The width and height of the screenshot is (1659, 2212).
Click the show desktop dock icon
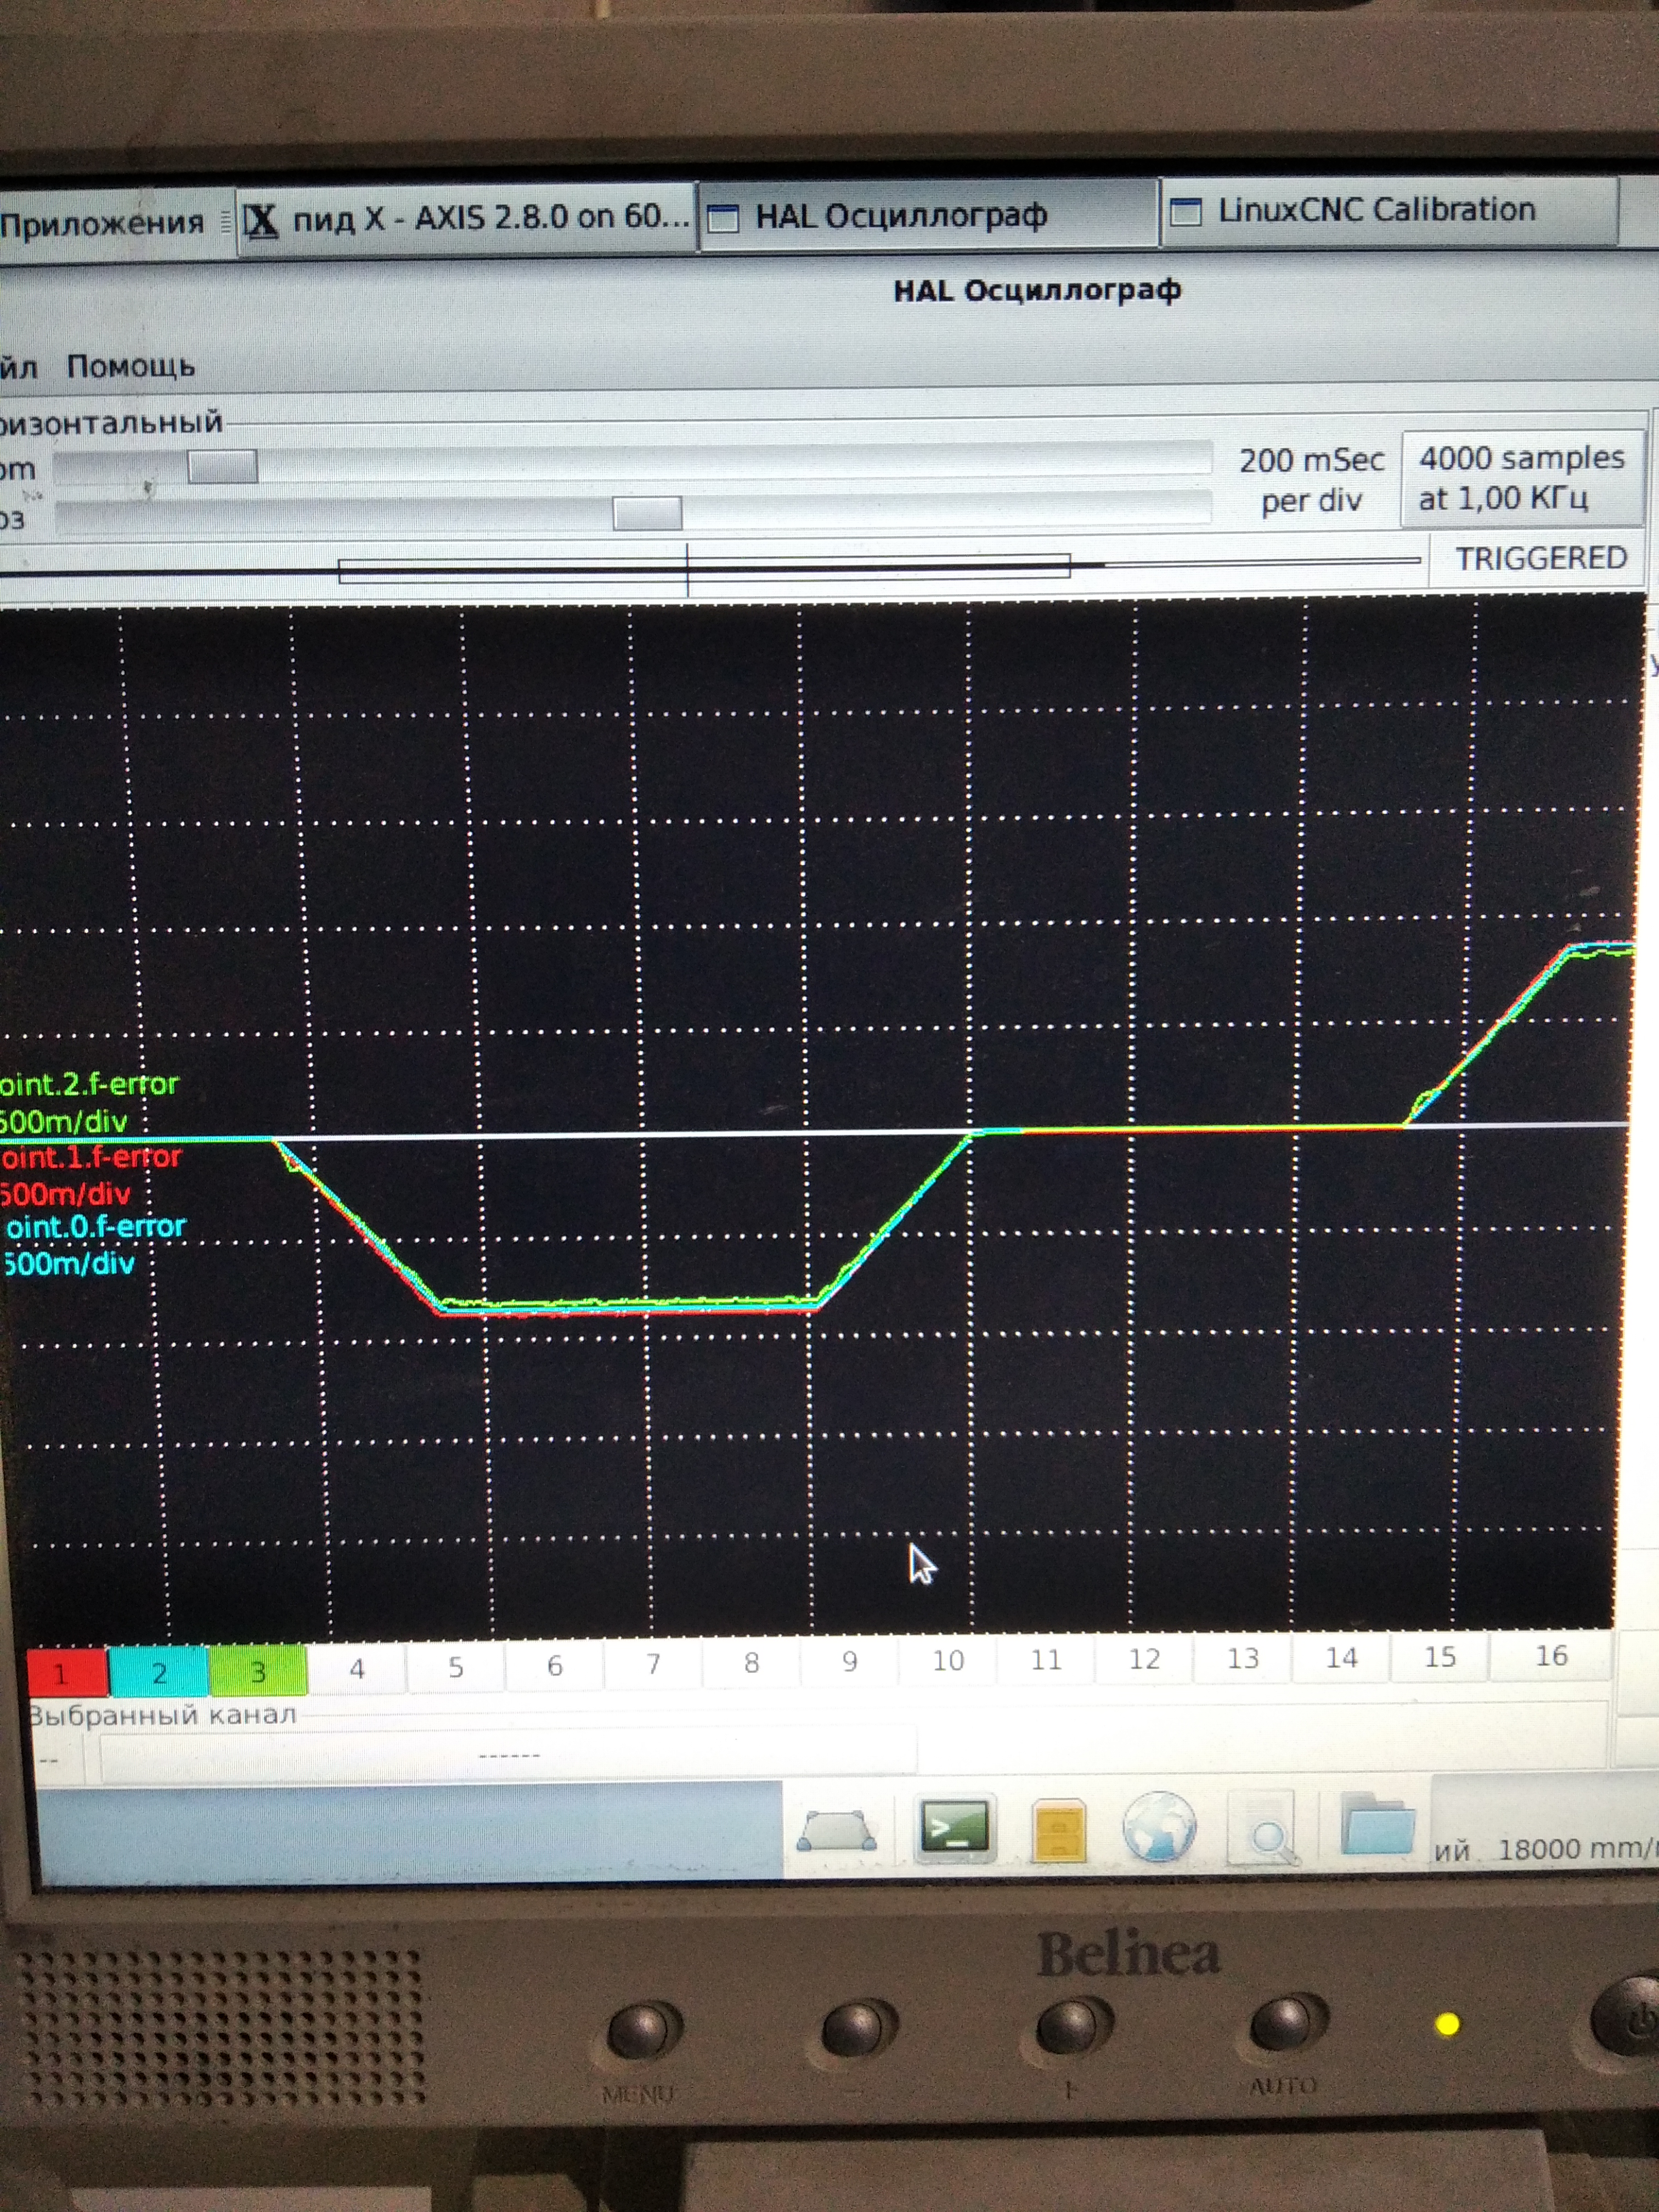tap(836, 1831)
